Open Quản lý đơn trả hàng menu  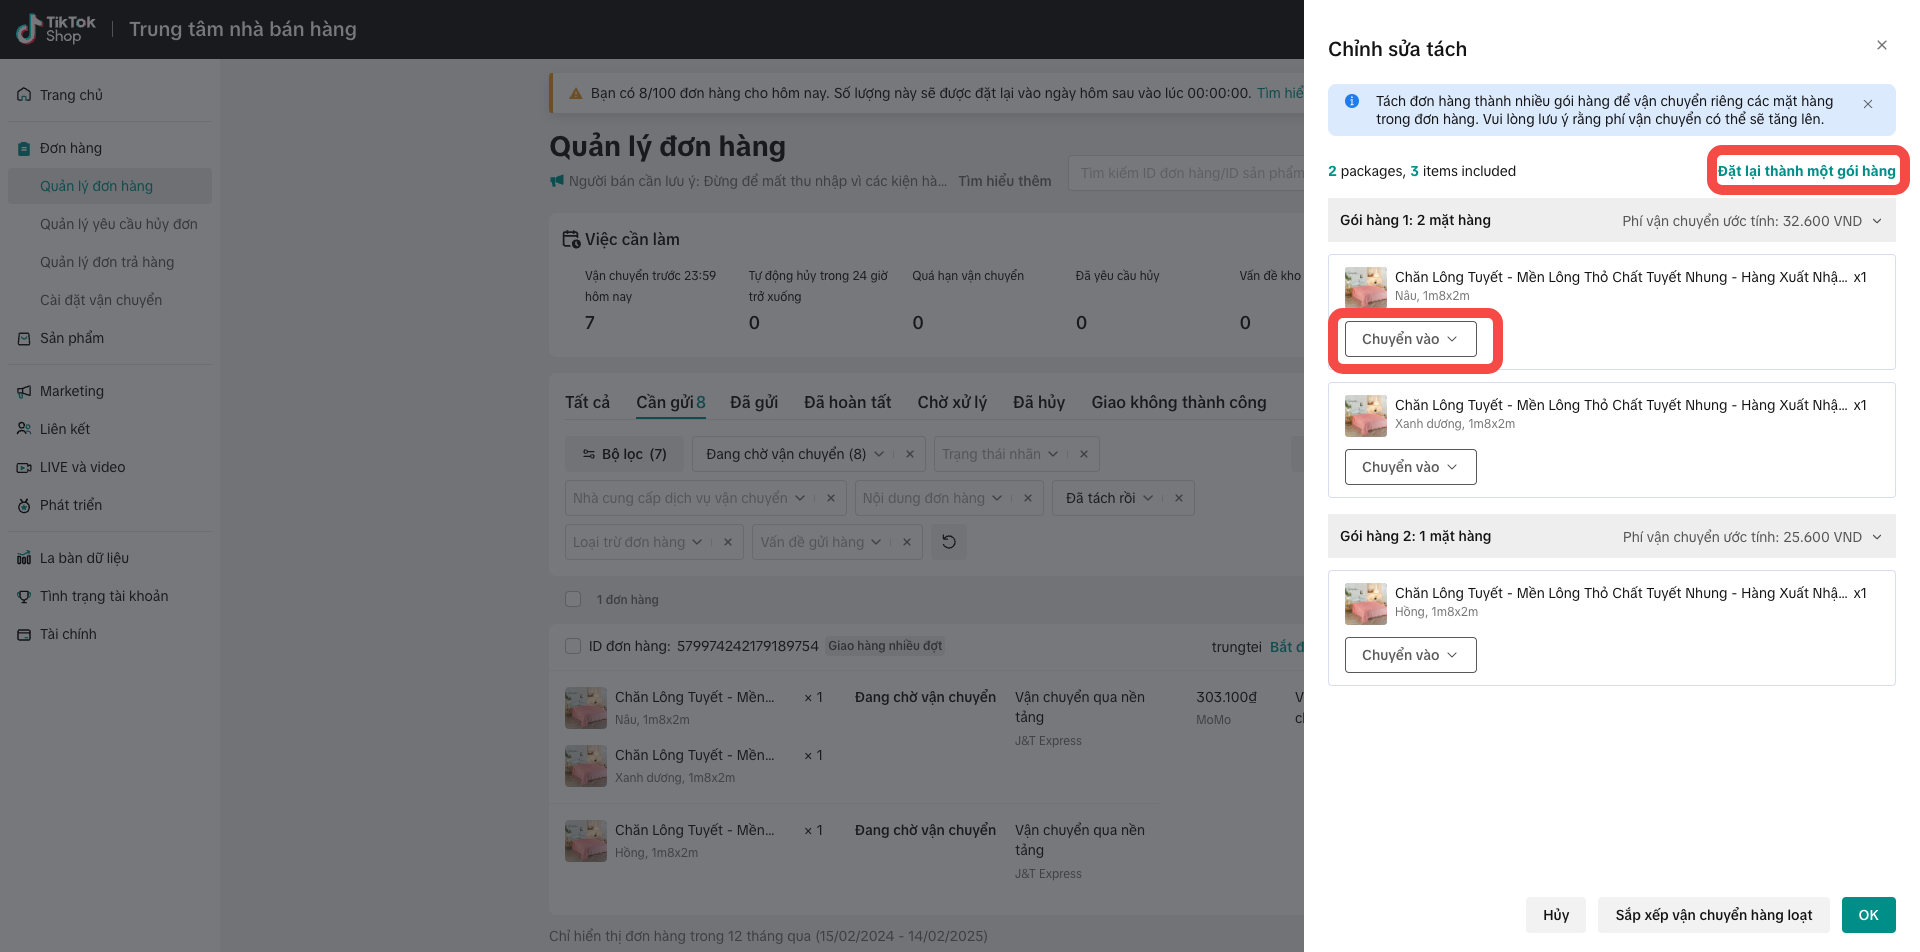coord(107,262)
